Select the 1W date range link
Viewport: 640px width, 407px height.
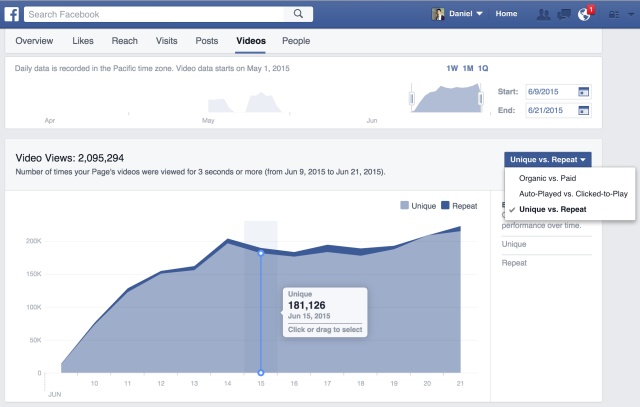pos(453,68)
